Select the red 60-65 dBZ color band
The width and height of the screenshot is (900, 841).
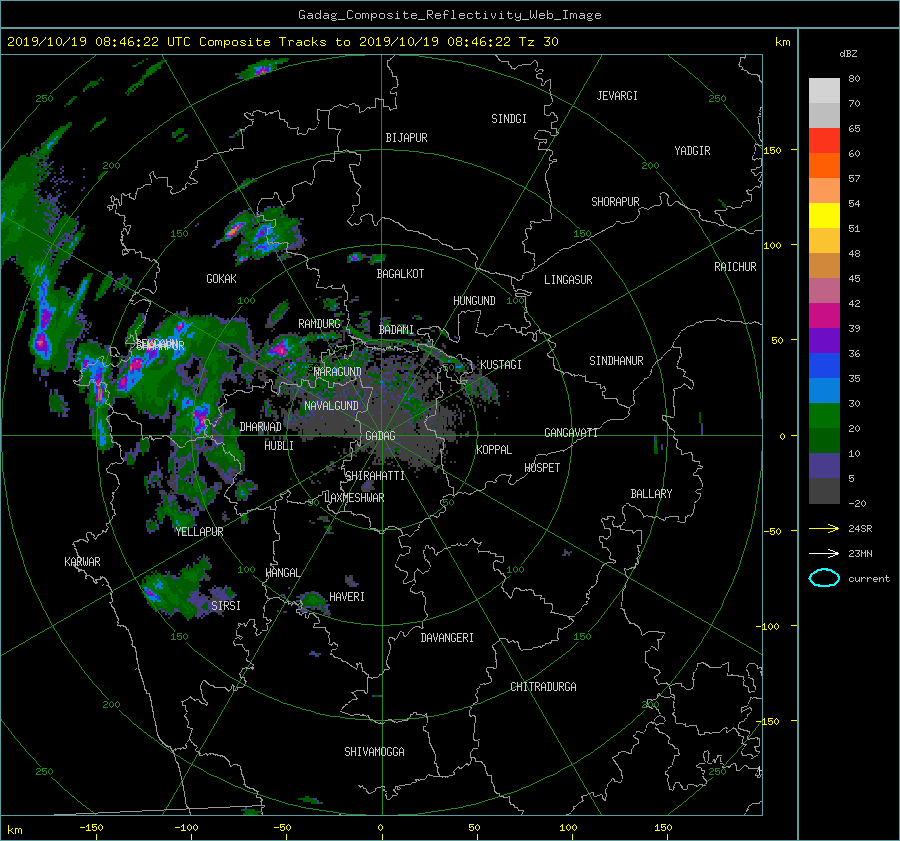(x=824, y=141)
